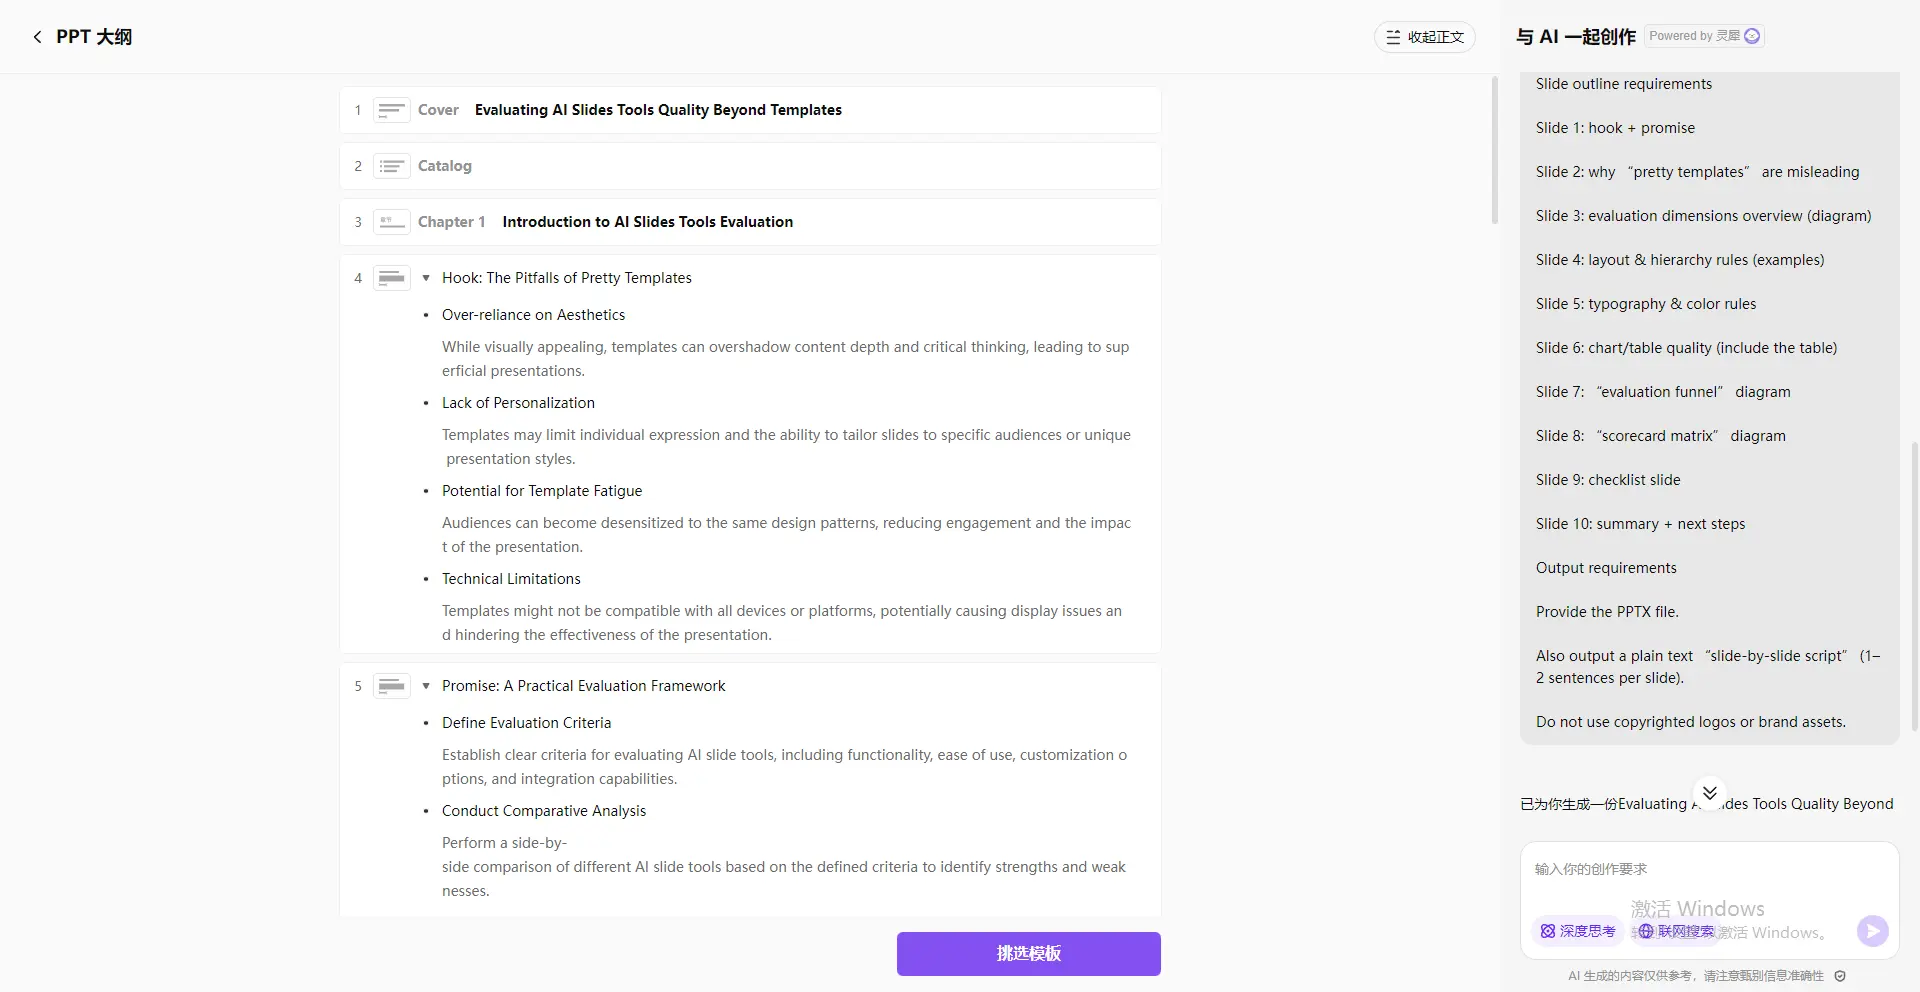The height and width of the screenshot is (992, 1920).
Task: Toggle 联网搜索 web search option
Action: pyautogui.click(x=1676, y=931)
